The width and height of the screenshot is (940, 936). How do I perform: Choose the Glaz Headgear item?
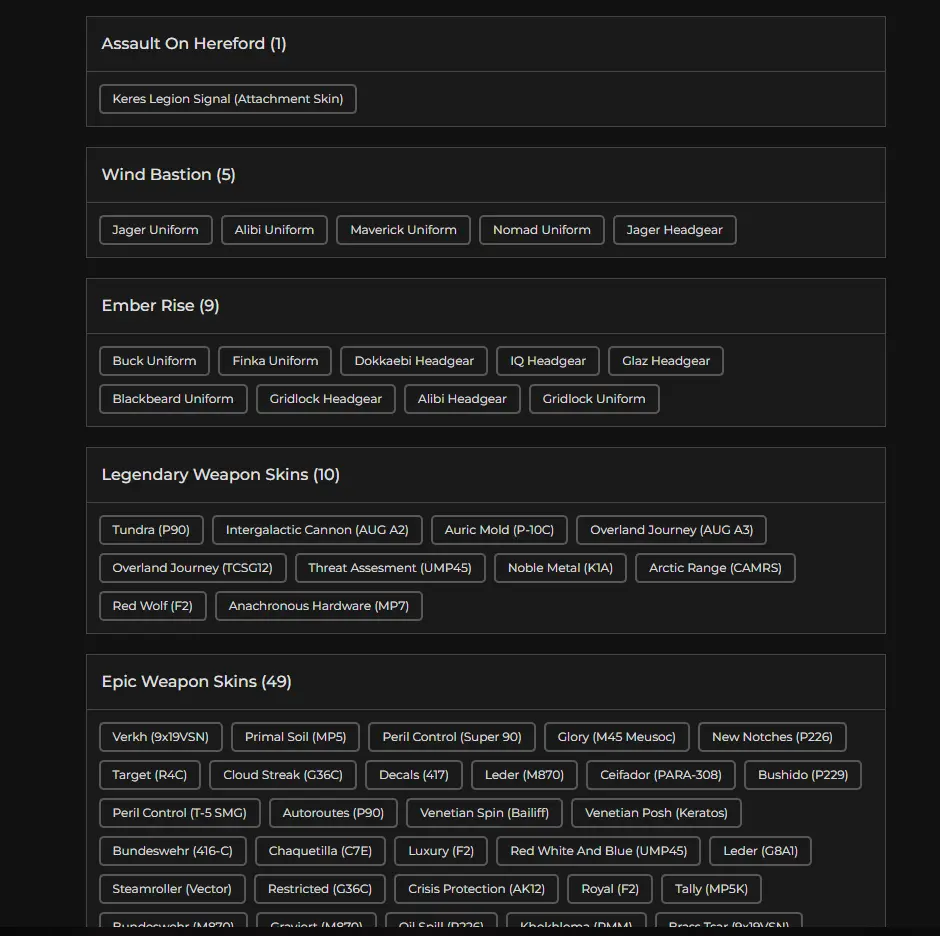point(665,361)
